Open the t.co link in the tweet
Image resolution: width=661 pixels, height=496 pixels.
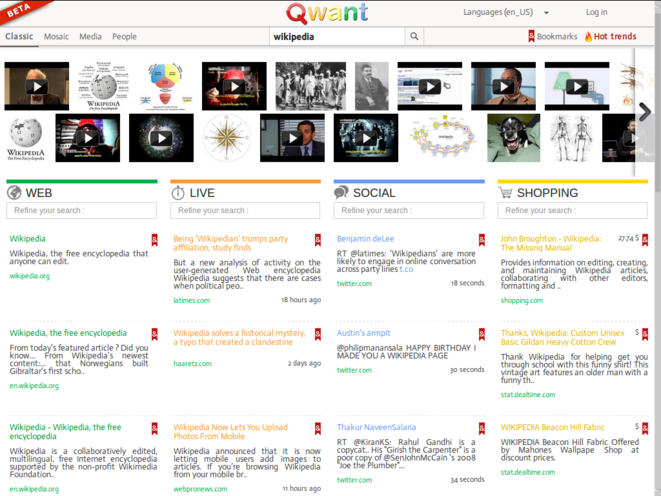point(406,269)
